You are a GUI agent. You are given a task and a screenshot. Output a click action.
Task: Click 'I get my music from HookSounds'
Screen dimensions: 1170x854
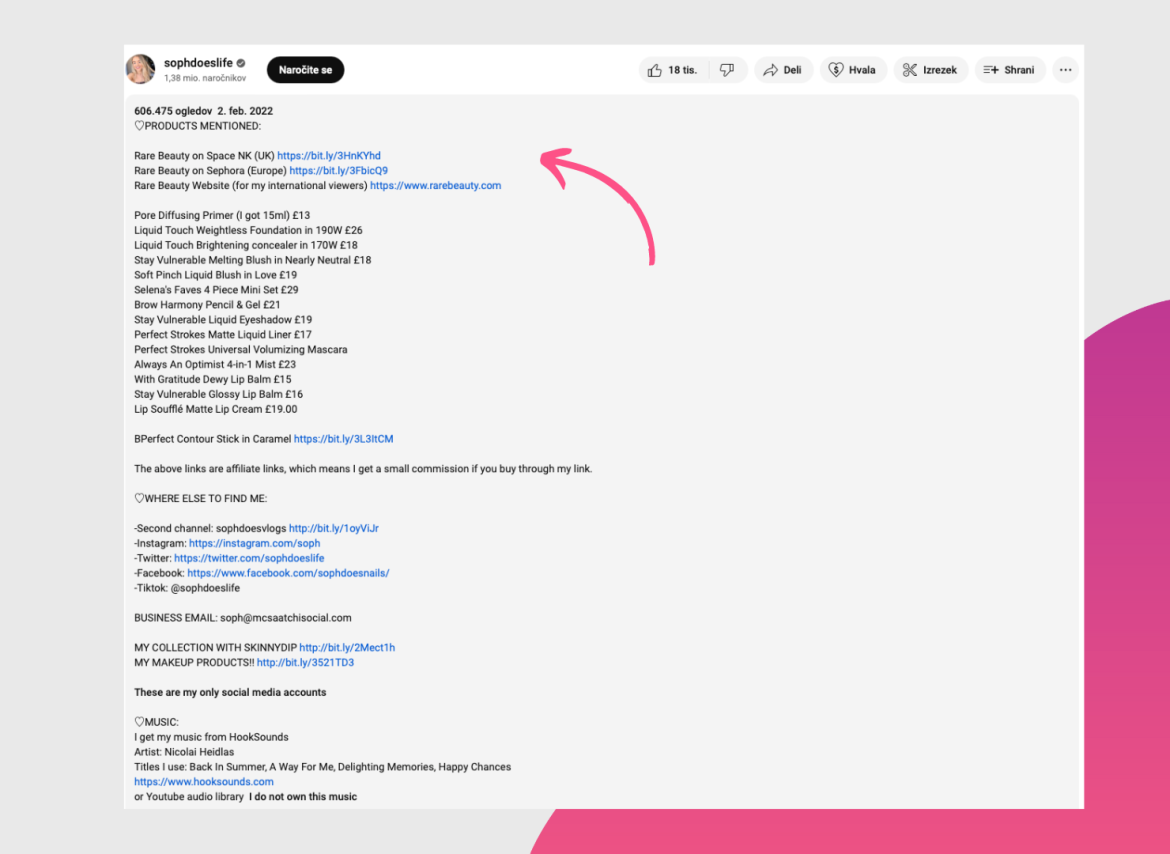tap(211, 738)
